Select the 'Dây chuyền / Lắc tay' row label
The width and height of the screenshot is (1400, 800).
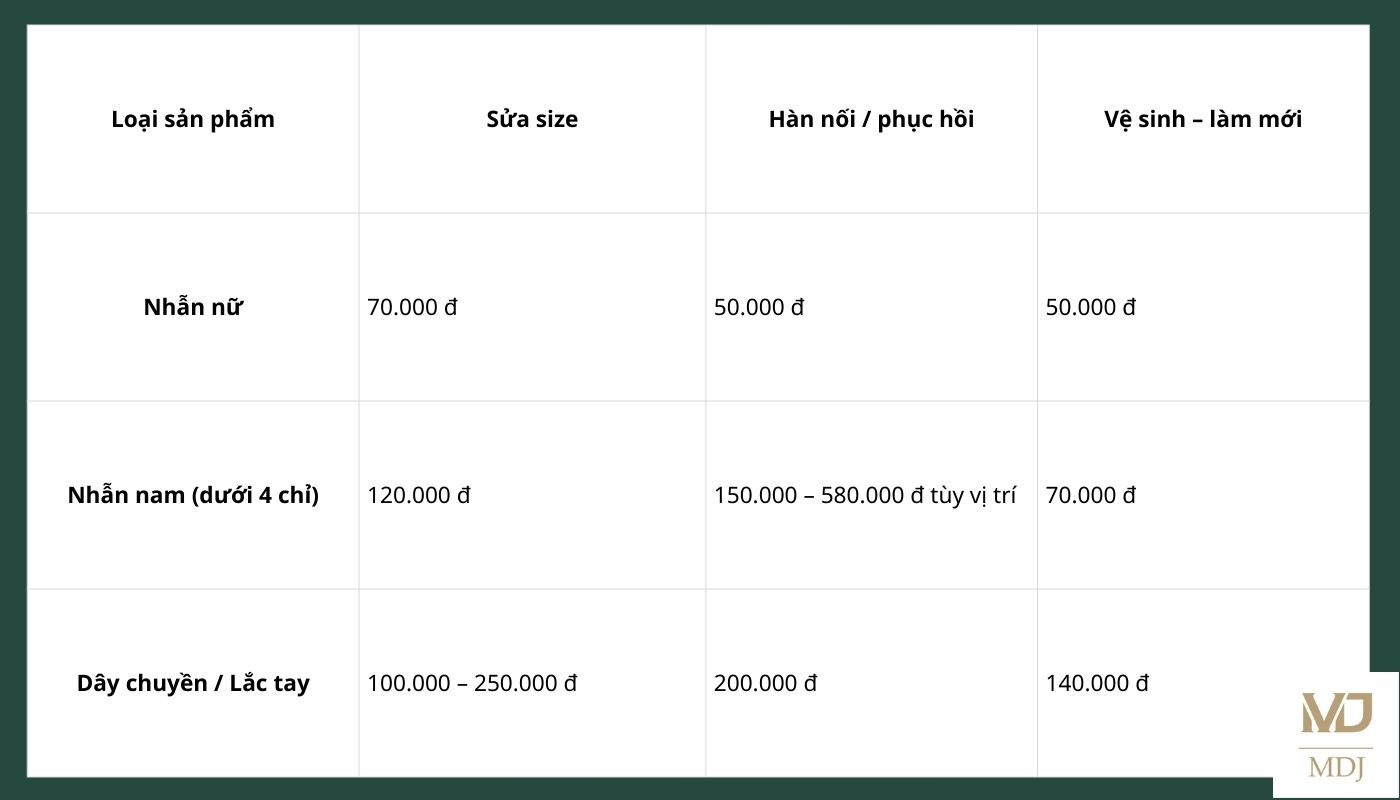[193, 683]
